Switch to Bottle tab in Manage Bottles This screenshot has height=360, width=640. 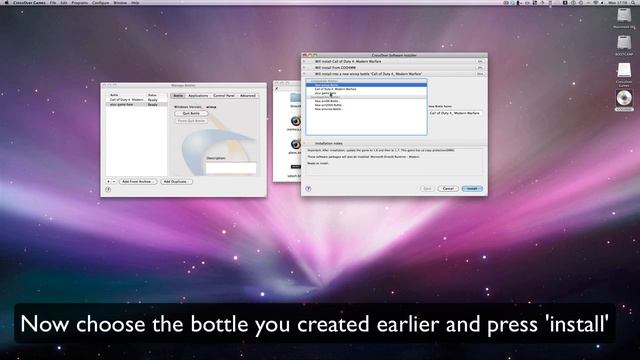pos(178,96)
